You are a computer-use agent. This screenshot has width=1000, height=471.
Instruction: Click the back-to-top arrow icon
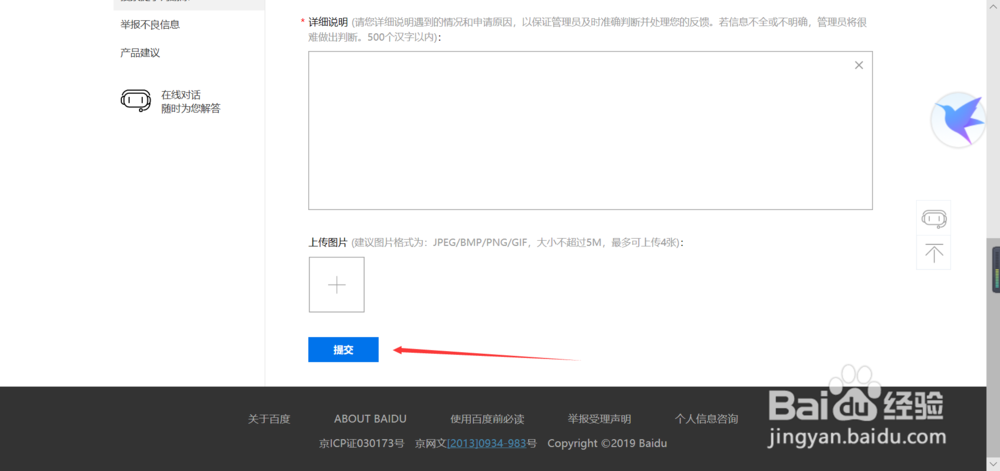coord(934,253)
